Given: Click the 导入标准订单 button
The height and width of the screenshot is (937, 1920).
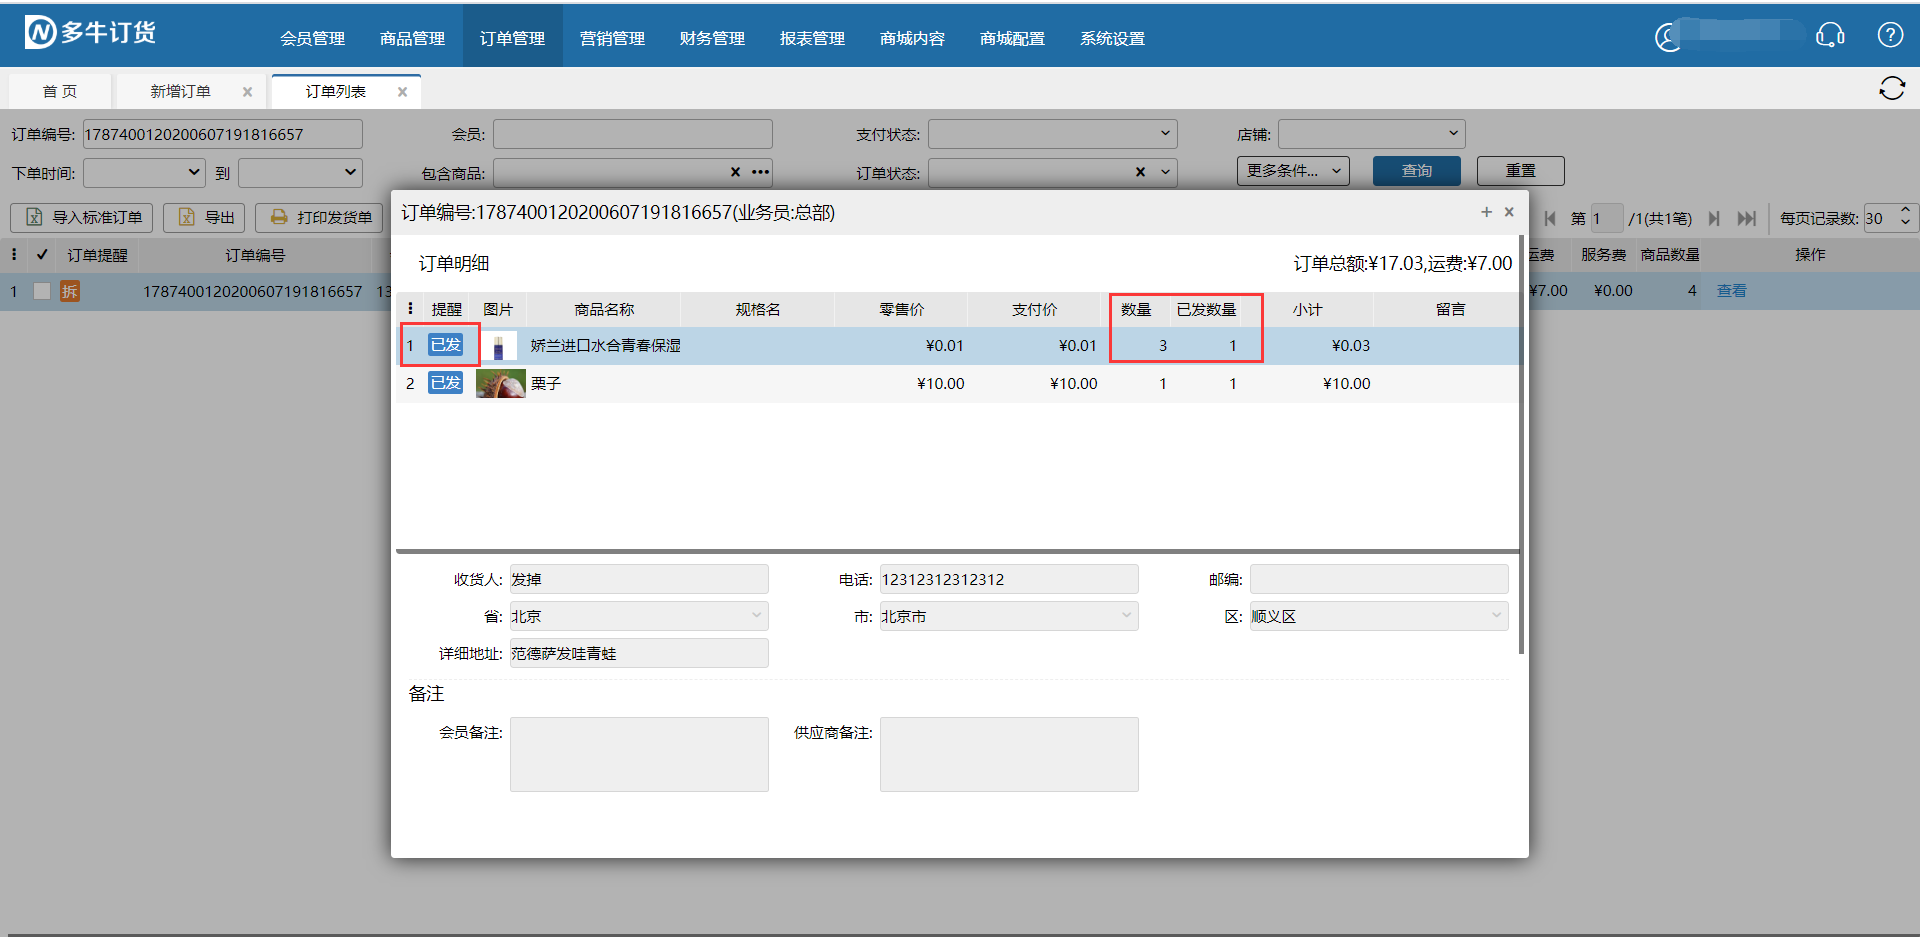Looking at the screenshot, I should click(x=82, y=217).
